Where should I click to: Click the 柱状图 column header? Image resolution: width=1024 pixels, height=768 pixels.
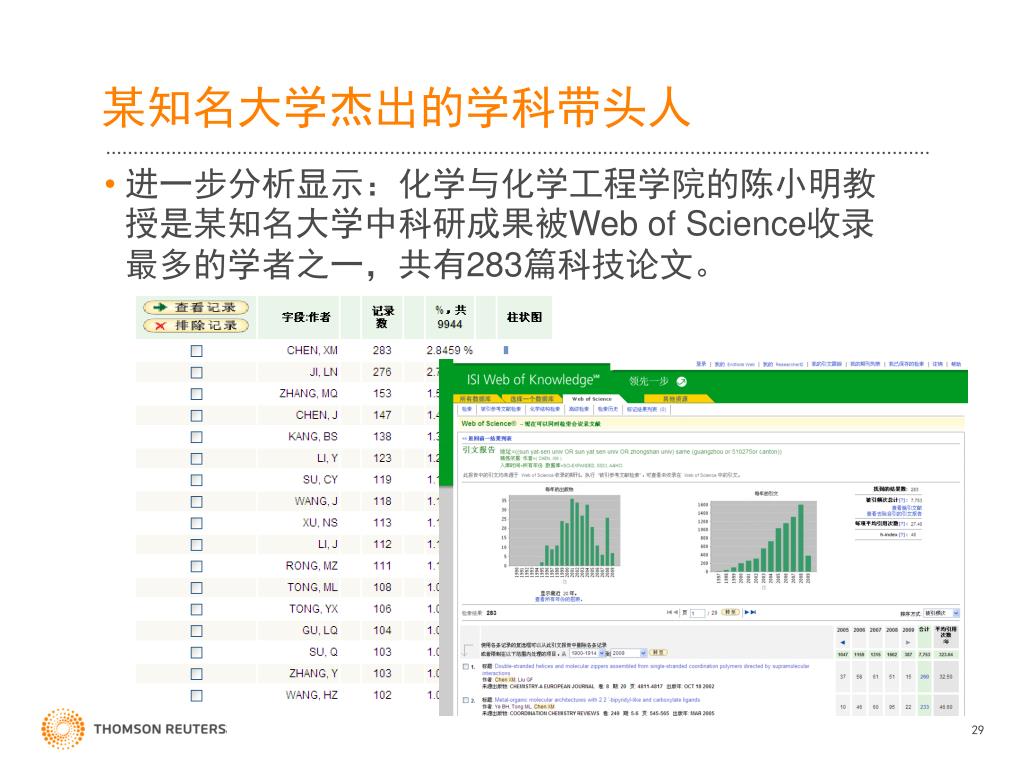pos(524,317)
